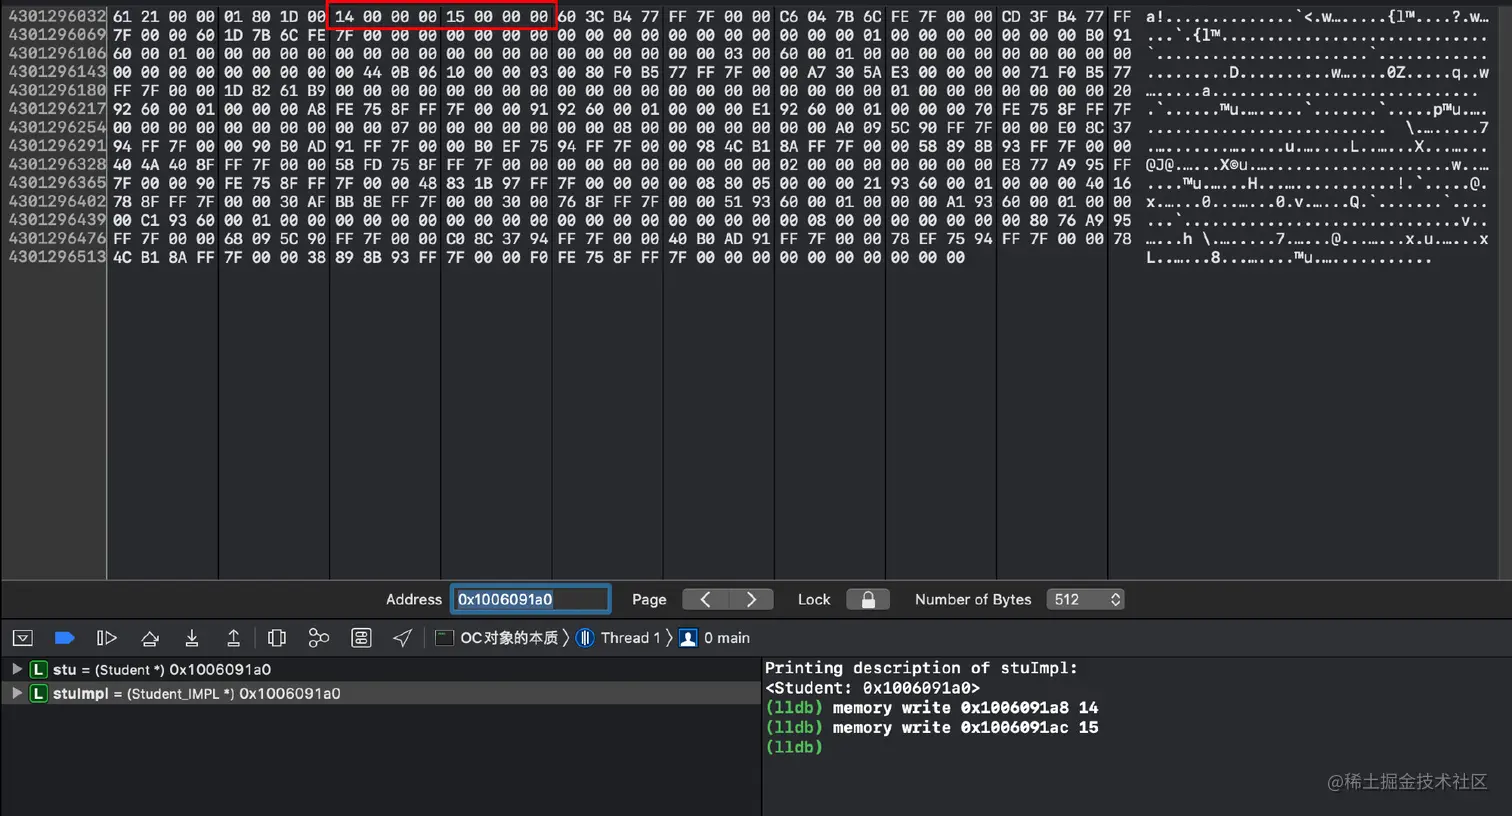Click the local variable icon for stuImpl
This screenshot has height=816, width=1512.
(x=38, y=693)
